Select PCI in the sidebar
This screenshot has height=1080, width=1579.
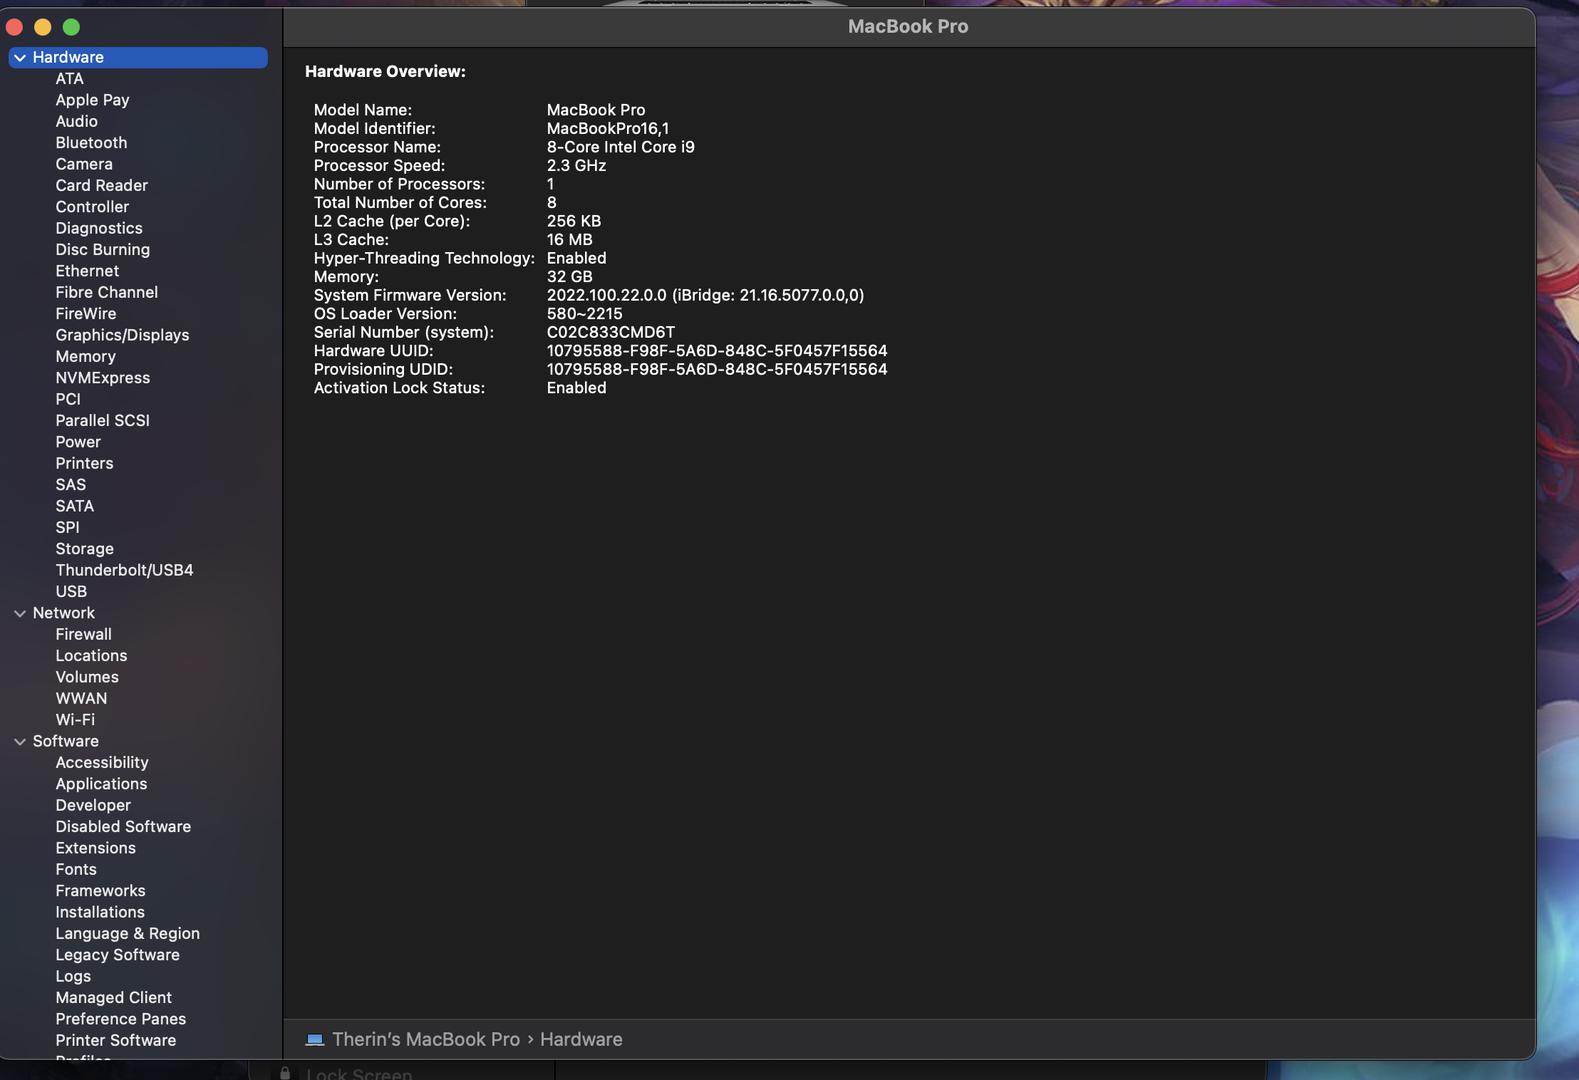(68, 399)
